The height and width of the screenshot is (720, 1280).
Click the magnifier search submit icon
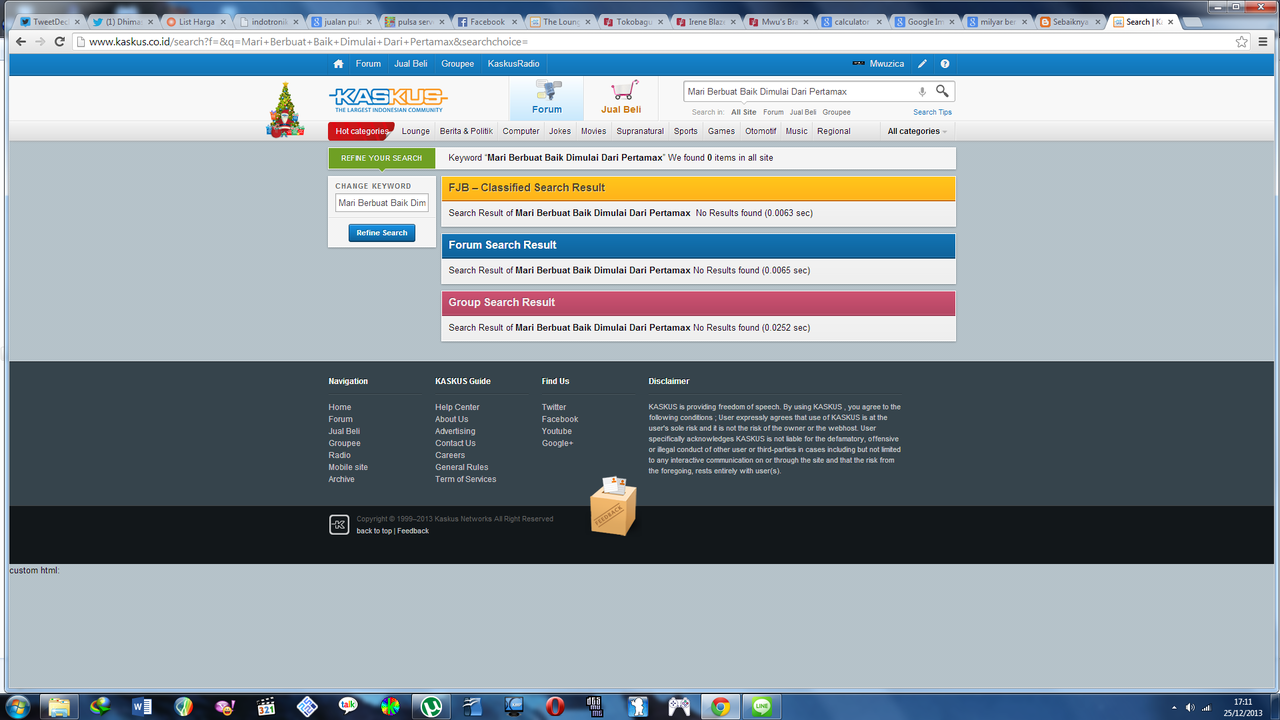coord(942,91)
